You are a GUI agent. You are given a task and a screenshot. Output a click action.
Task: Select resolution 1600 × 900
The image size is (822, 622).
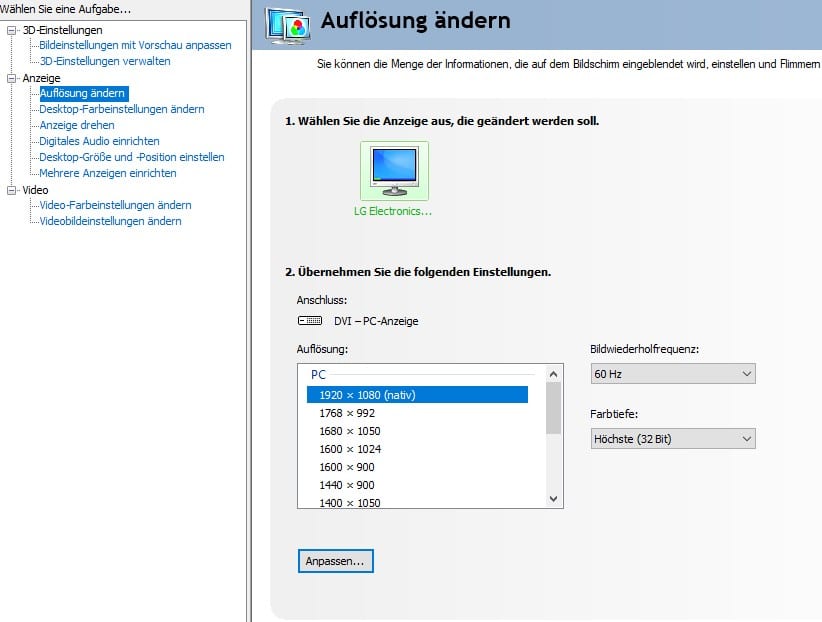347,467
